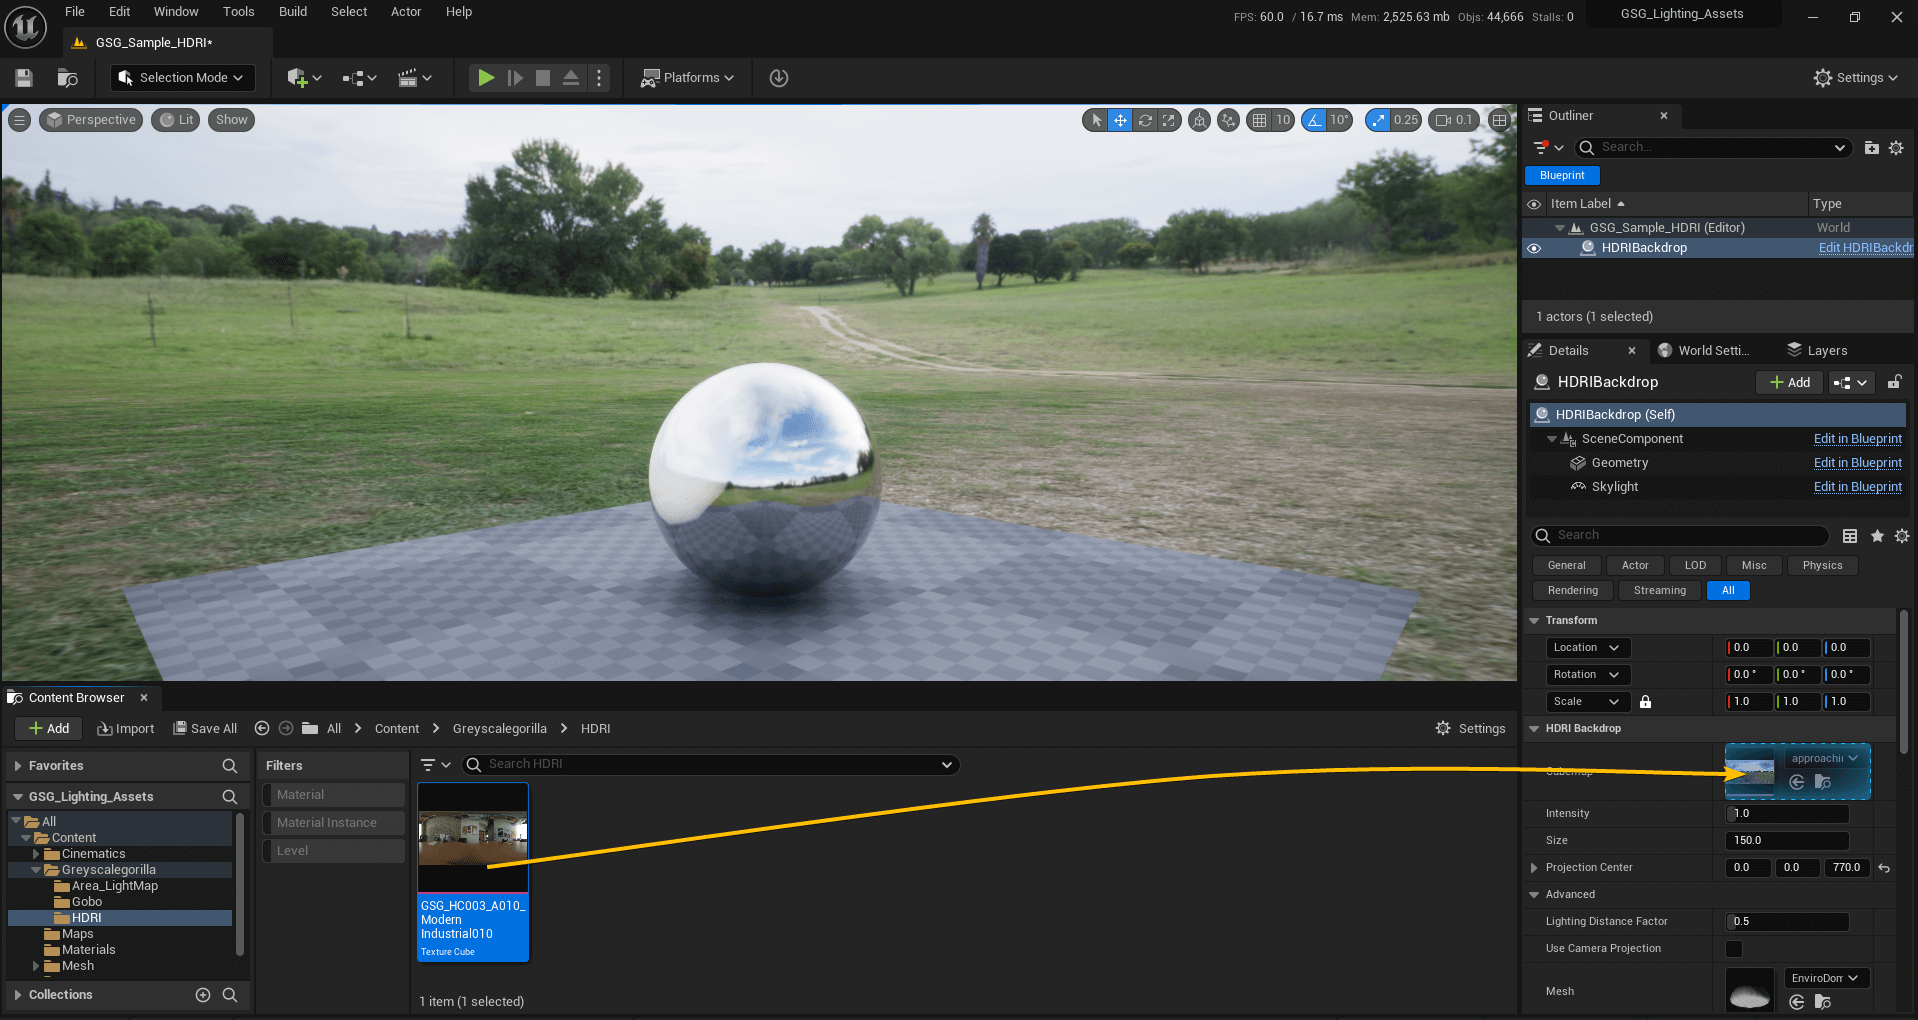Click the stop simulation button
Image resolution: width=1918 pixels, height=1020 pixels.
(543, 78)
